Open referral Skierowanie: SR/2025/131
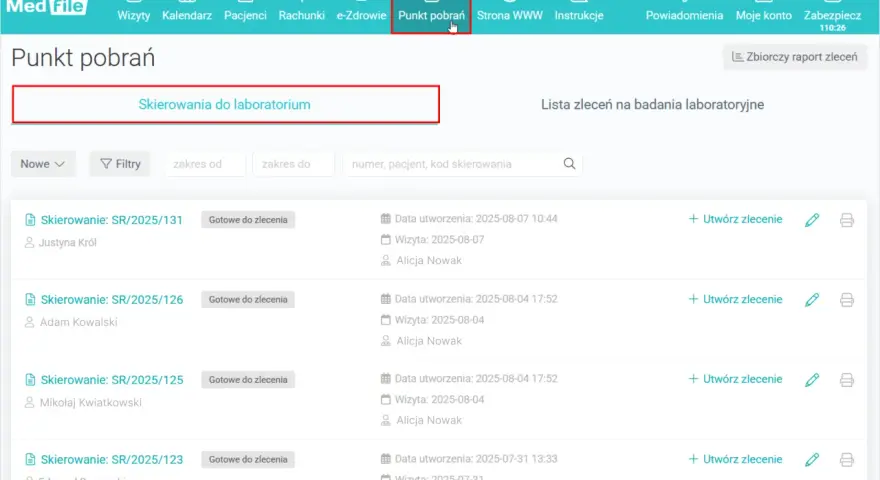 (112, 220)
